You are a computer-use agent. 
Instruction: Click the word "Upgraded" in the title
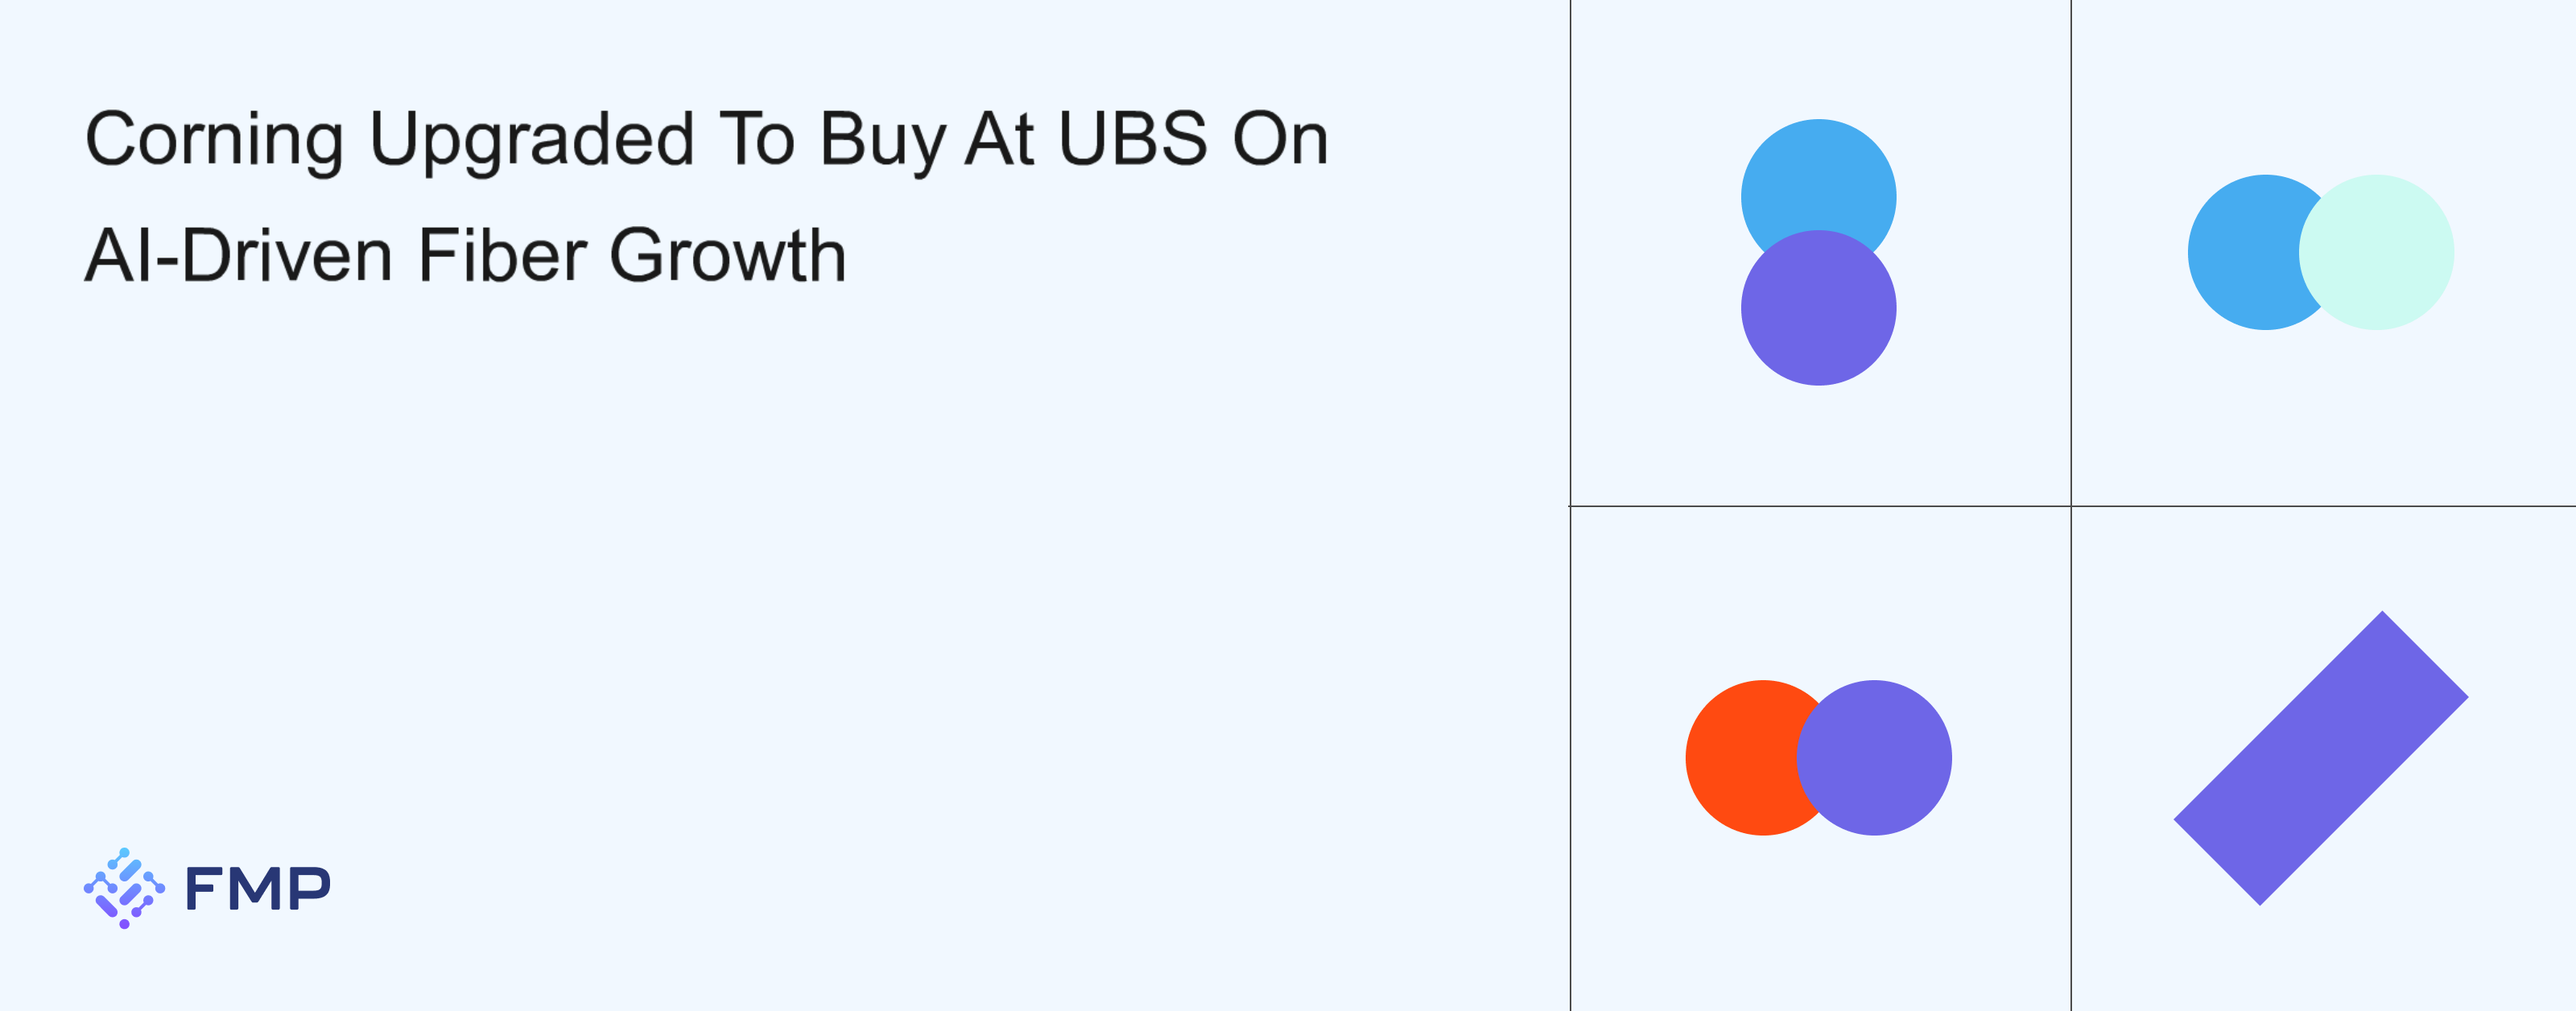tap(531, 141)
